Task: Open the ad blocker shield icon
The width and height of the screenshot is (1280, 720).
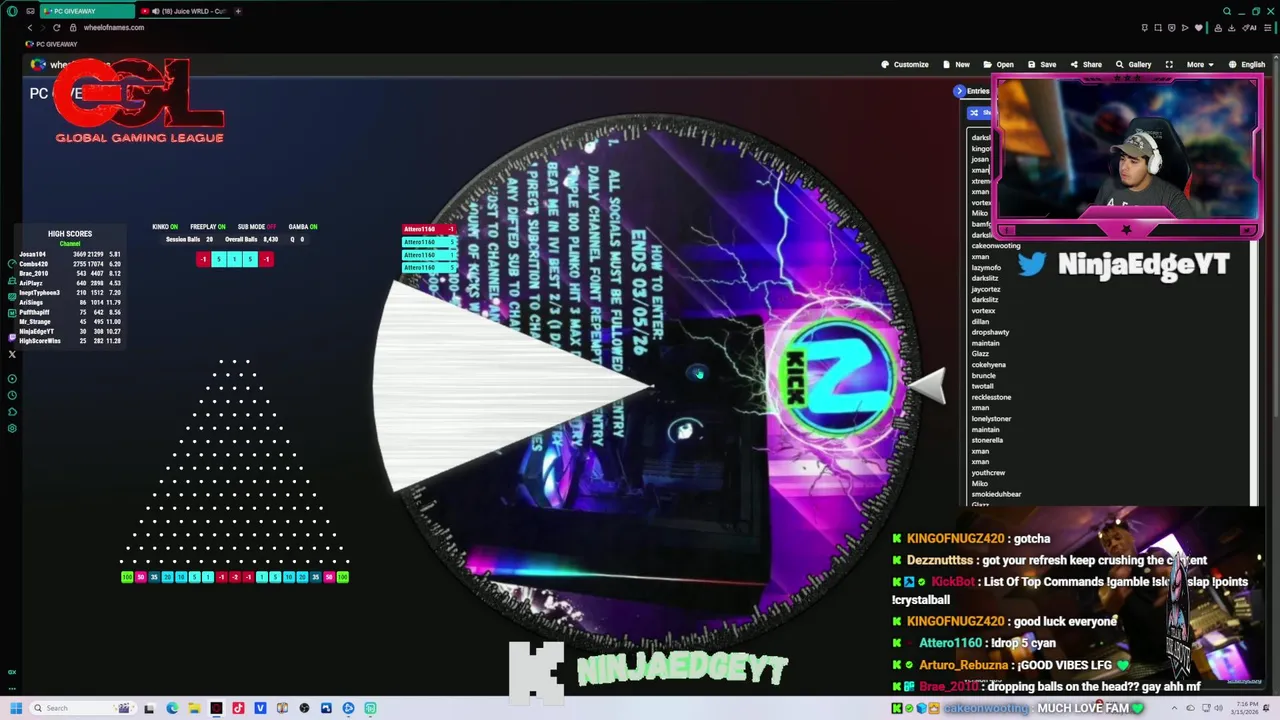Action: [1172, 27]
